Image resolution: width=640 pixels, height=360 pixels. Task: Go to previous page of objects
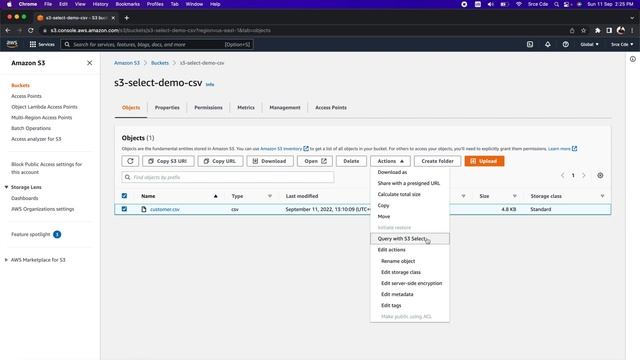(x=562, y=176)
